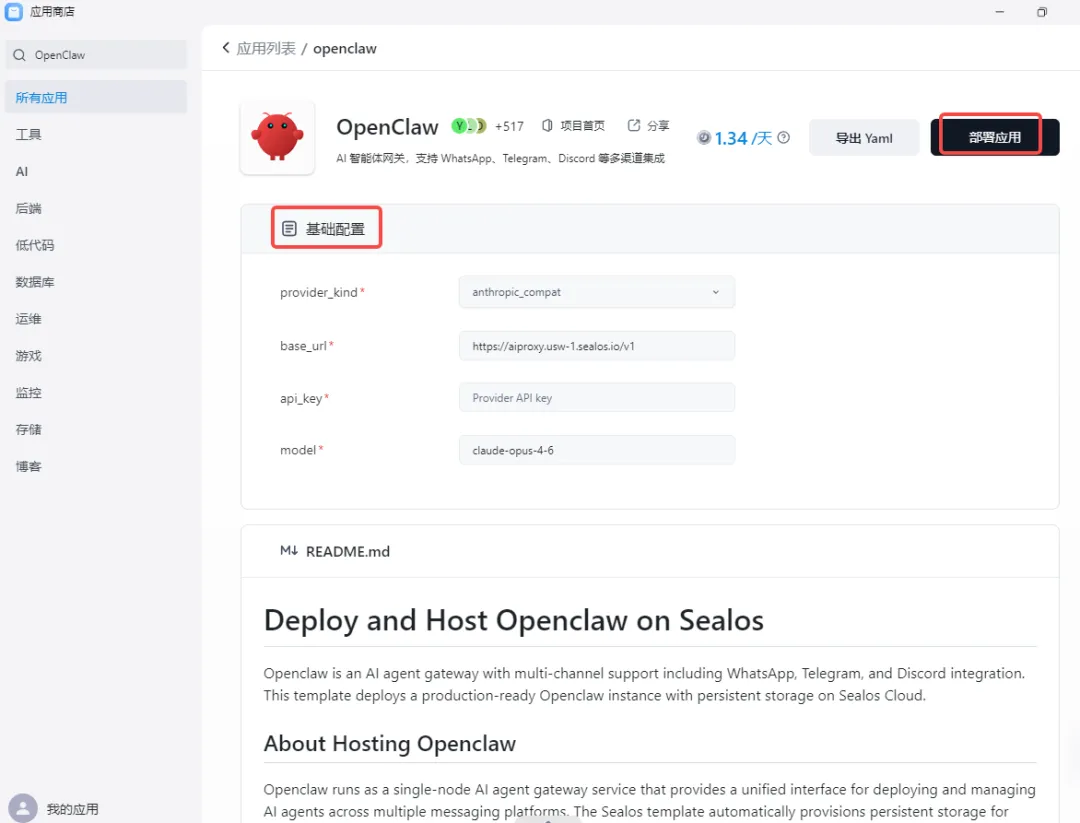Click 项目首页 link text

pyautogui.click(x=583, y=125)
